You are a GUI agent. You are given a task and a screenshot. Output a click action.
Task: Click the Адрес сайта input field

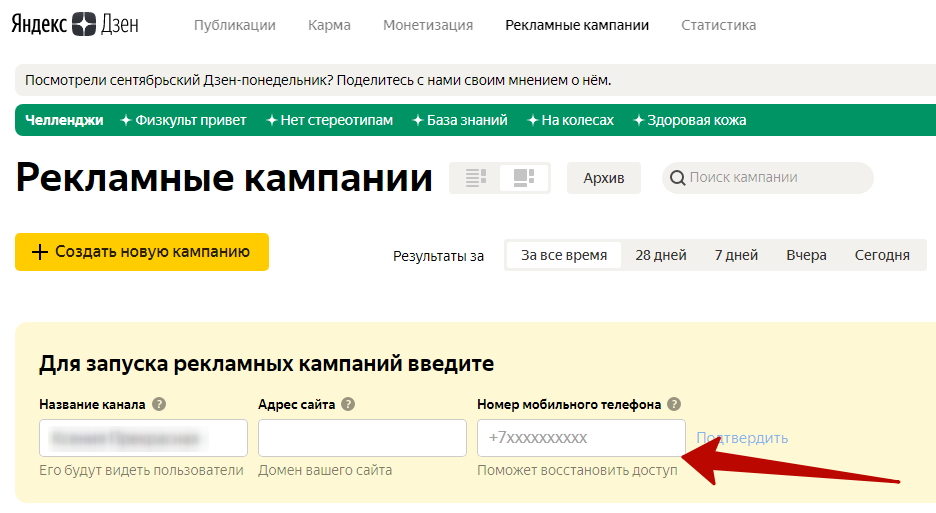[362, 438]
